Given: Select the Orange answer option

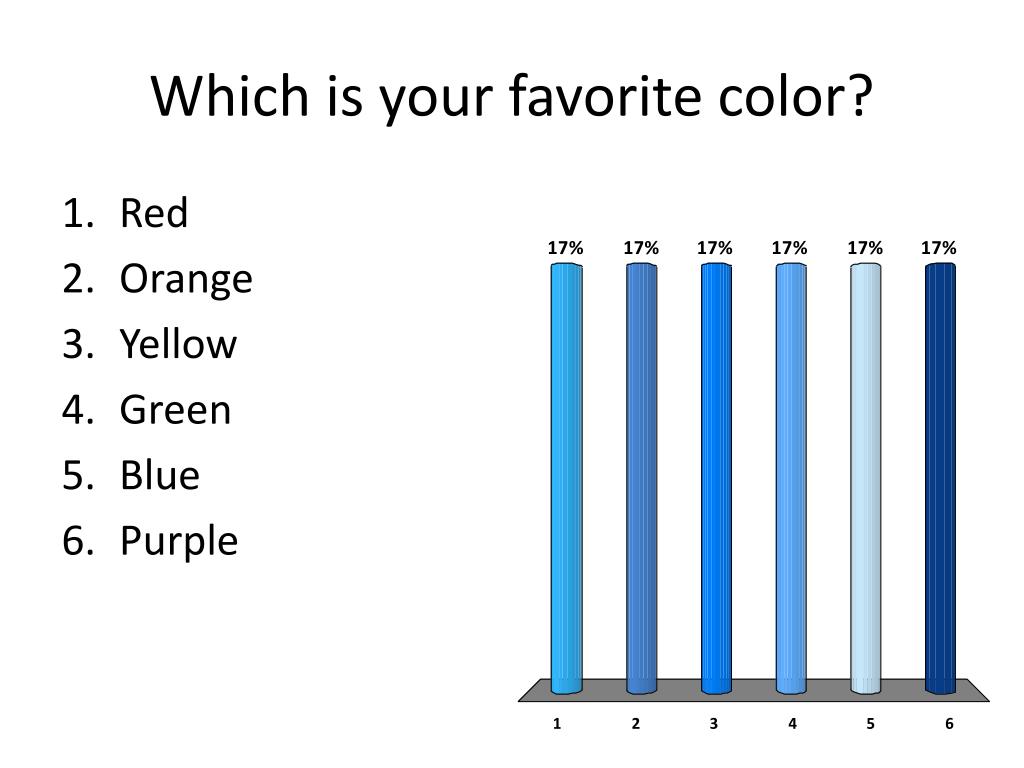Looking at the screenshot, I should tap(157, 280).
